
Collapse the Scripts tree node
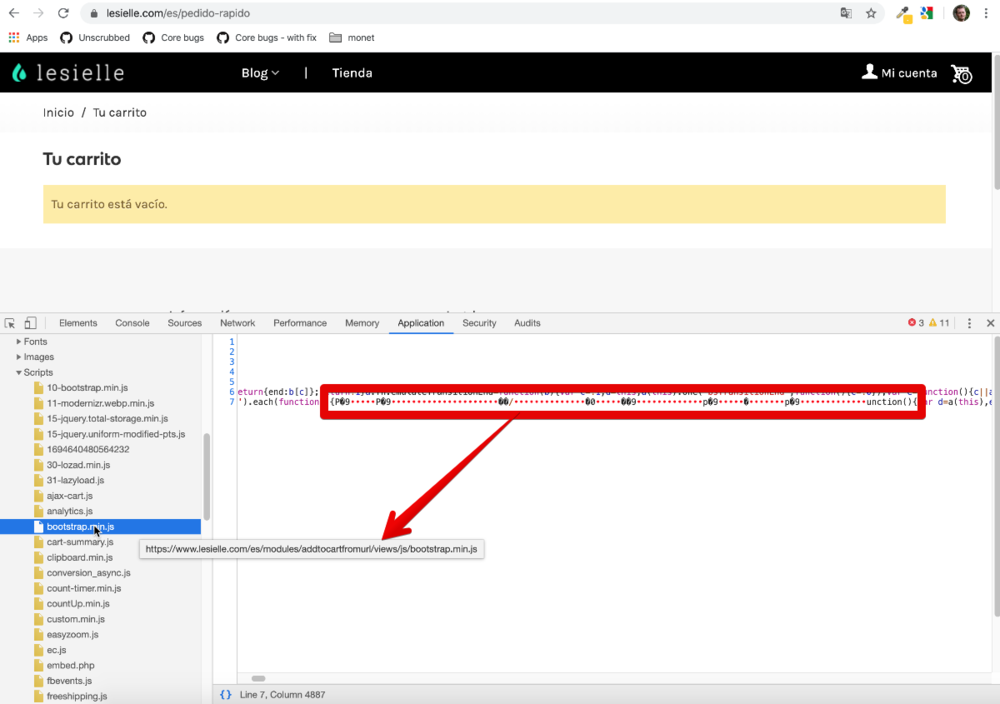[x=19, y=373]
